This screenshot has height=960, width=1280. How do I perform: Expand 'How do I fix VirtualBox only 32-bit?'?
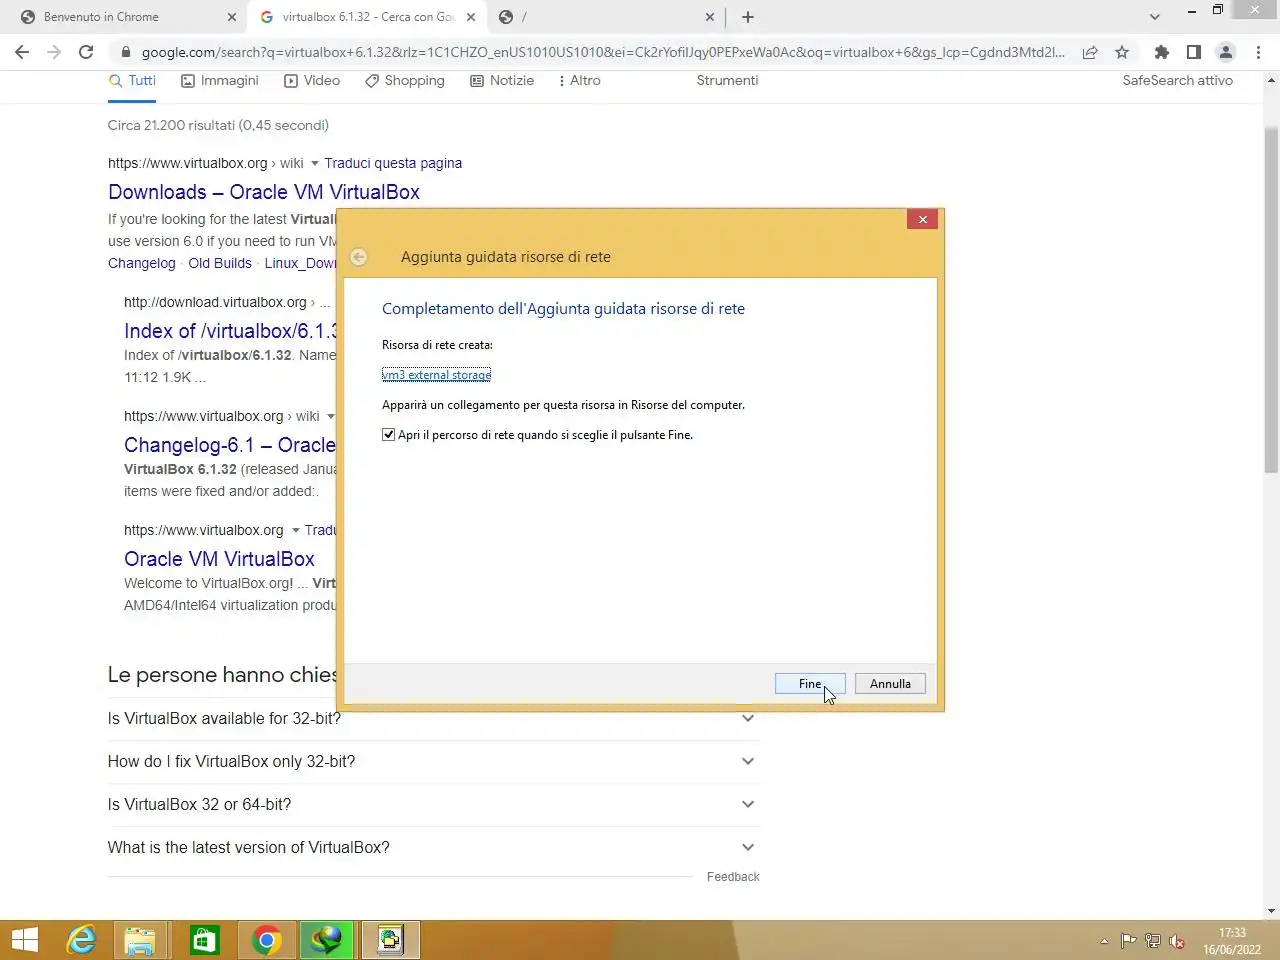433,762
